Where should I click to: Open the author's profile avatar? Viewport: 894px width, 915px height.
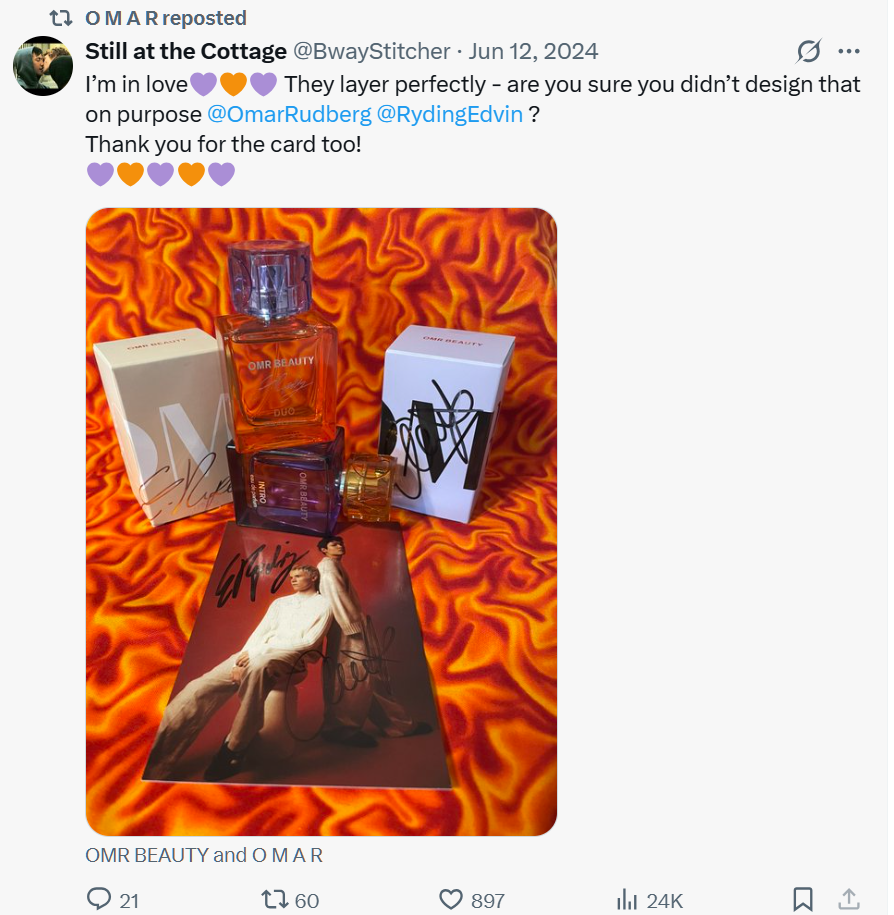43,66
